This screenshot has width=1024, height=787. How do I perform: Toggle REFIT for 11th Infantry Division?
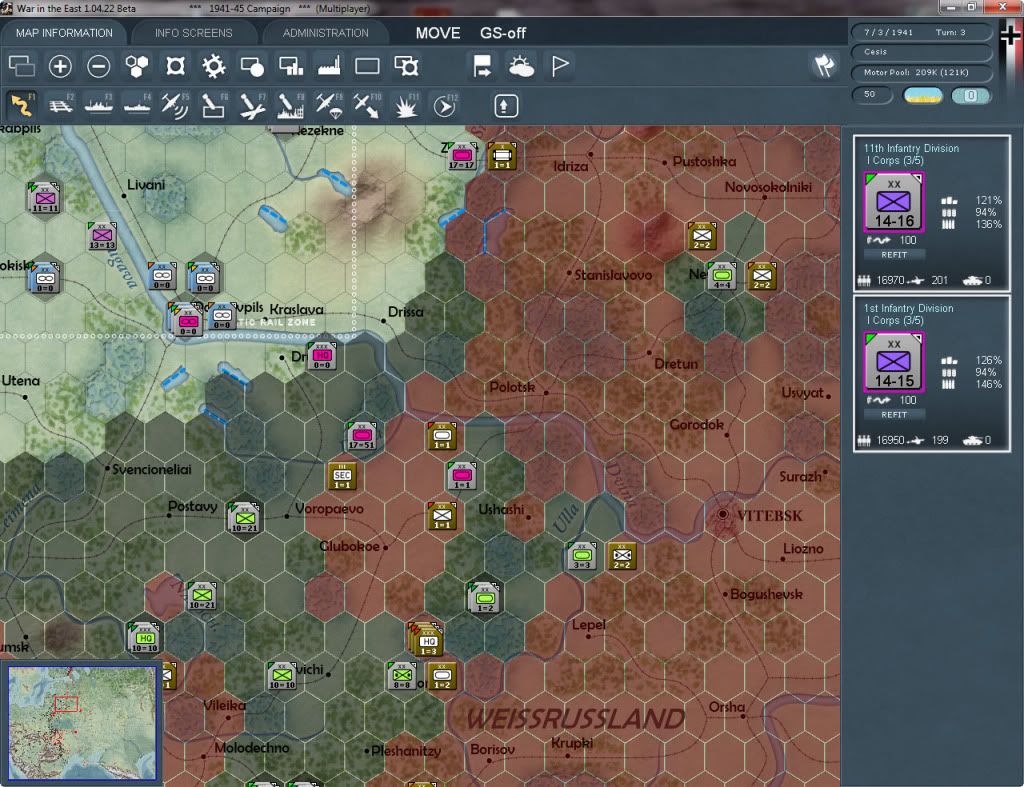894,255
